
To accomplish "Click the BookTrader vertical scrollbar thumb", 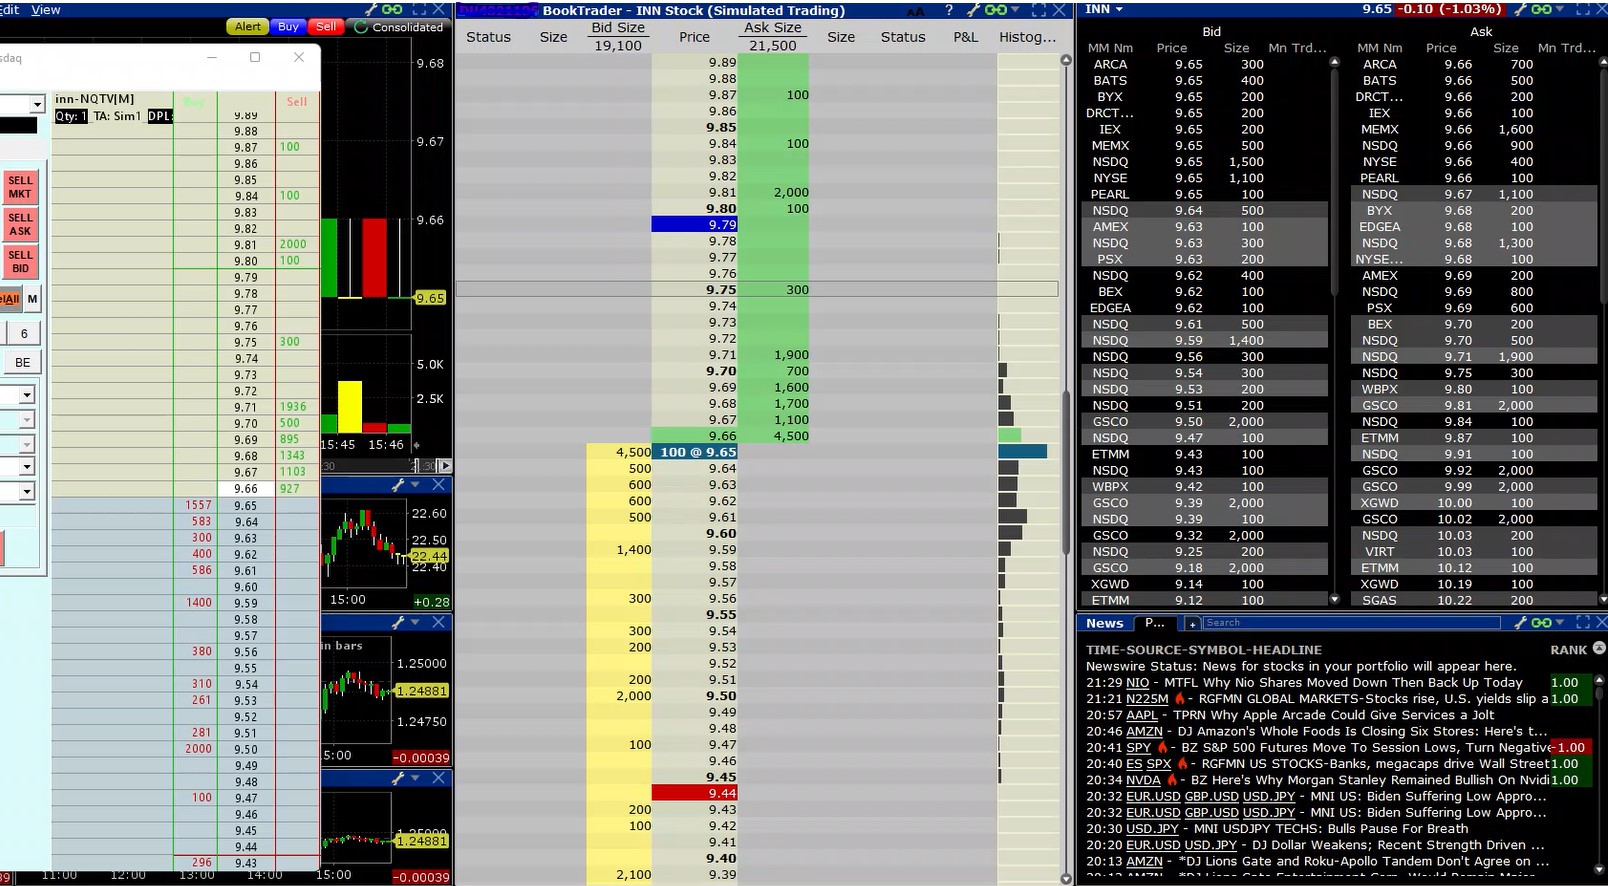I will pyautogui.click(x=1066, y=470).
